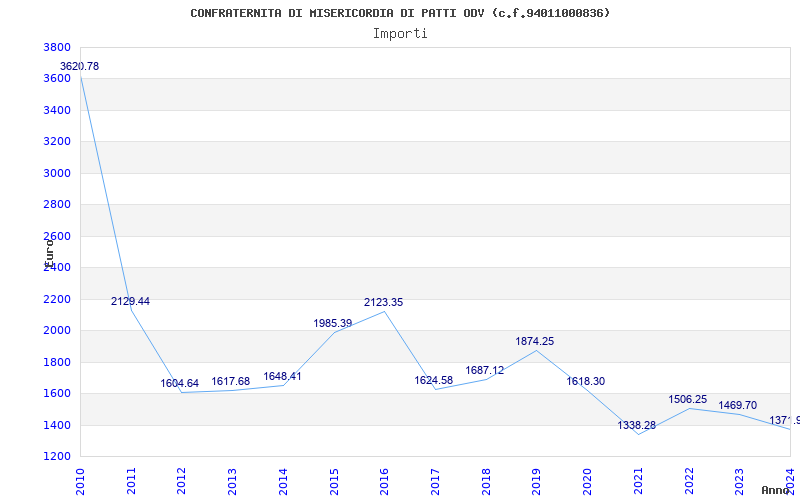Screen dimensions: 800x500
Task: Click the 1985.39 data label
Action: pos(333,323)
